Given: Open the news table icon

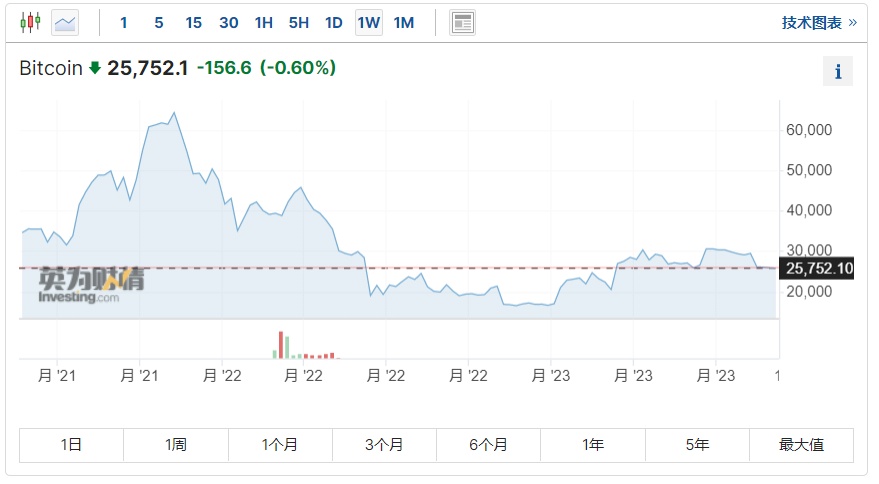Looking at the screenshot, I should coord(462,22).
